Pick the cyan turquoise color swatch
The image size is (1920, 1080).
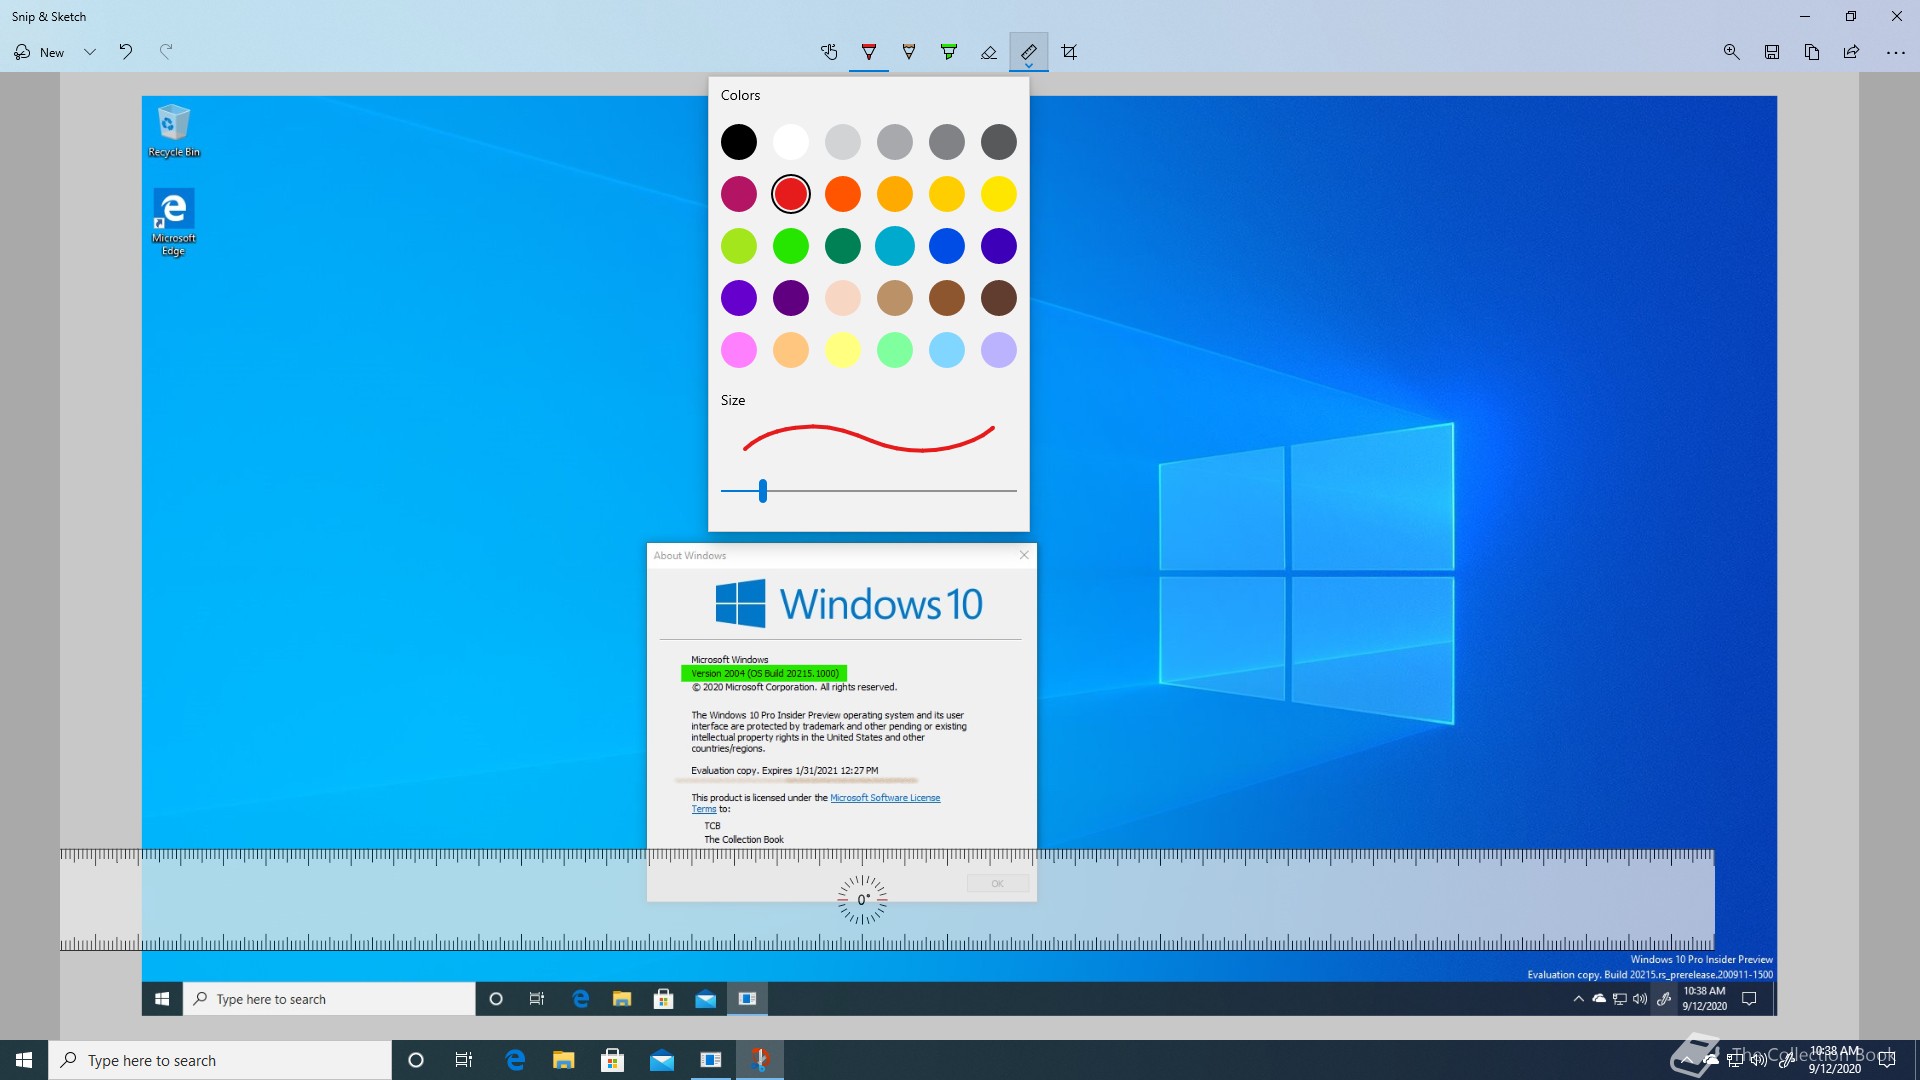pos(895,246)
